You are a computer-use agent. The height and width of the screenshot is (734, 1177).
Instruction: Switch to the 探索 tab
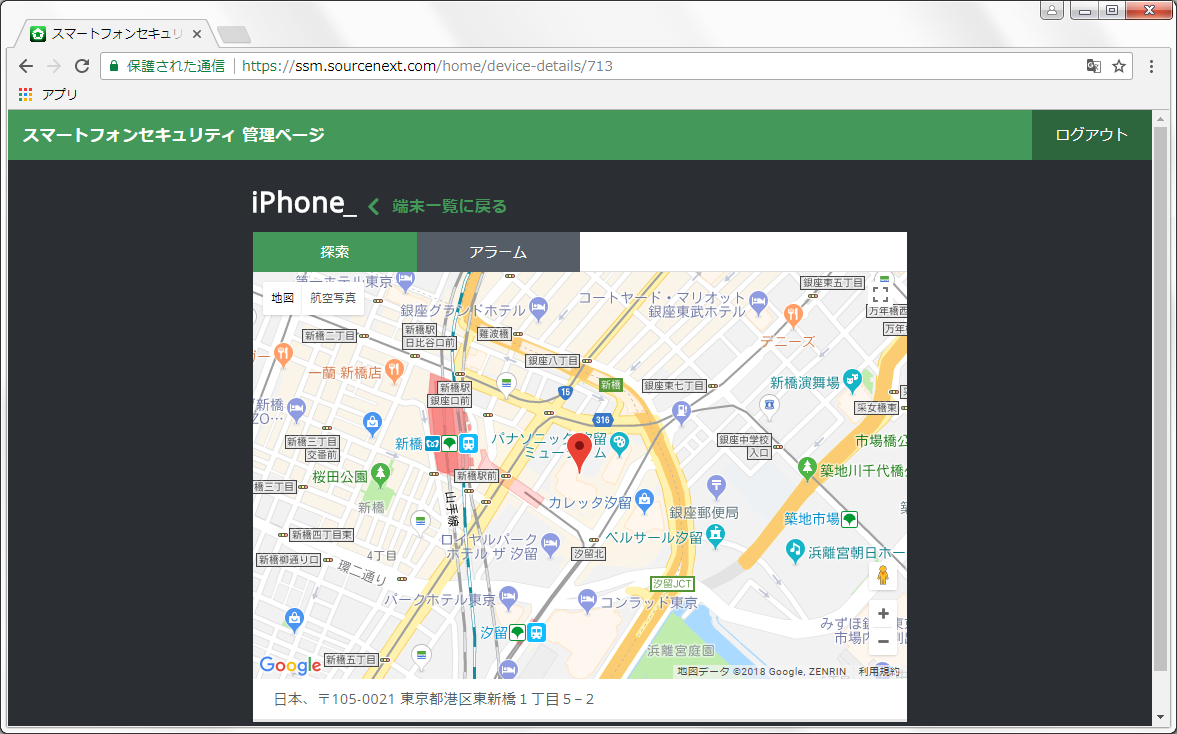pos(335,252)
